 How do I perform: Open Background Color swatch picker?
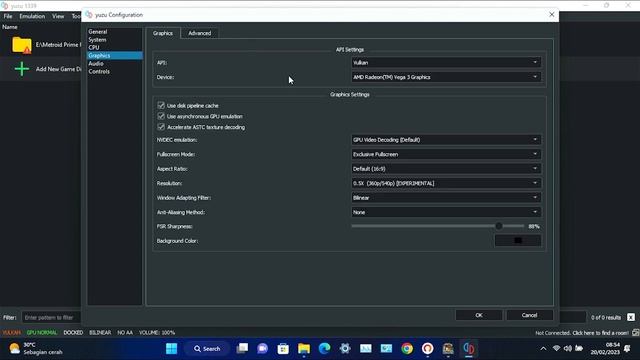pyautogui.click(x=518, y=240)
